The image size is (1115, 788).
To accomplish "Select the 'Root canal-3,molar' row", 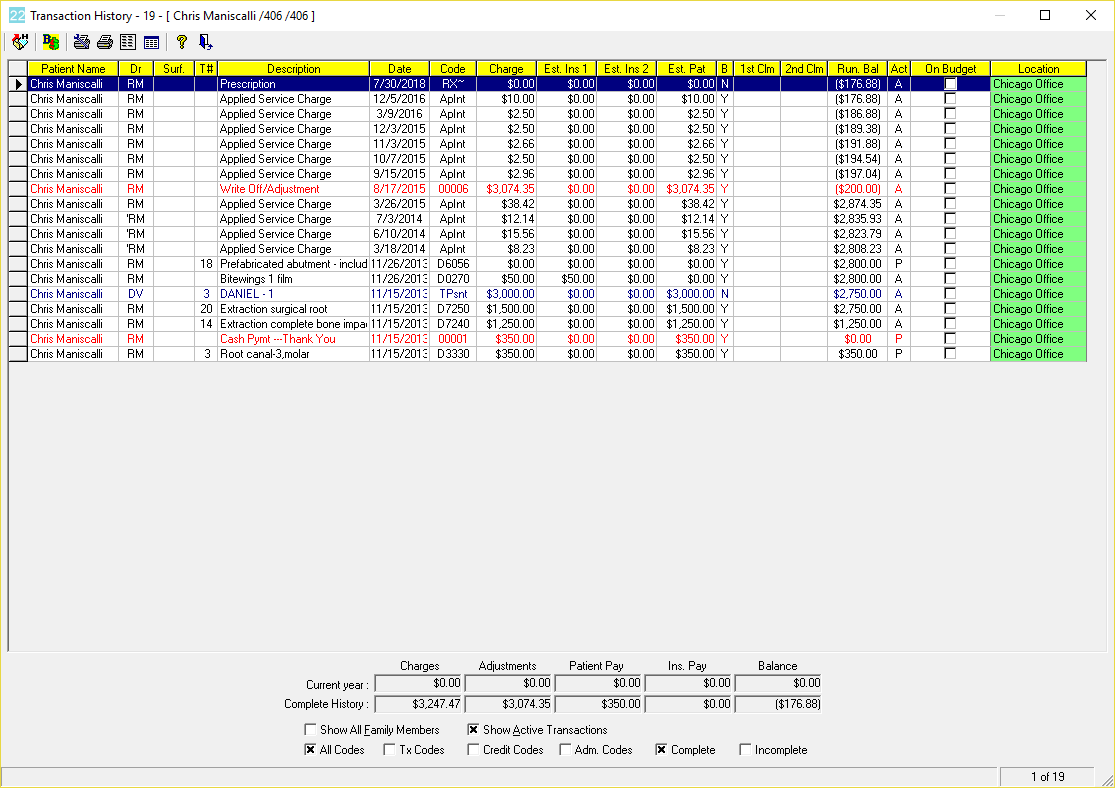I will 548,353.
